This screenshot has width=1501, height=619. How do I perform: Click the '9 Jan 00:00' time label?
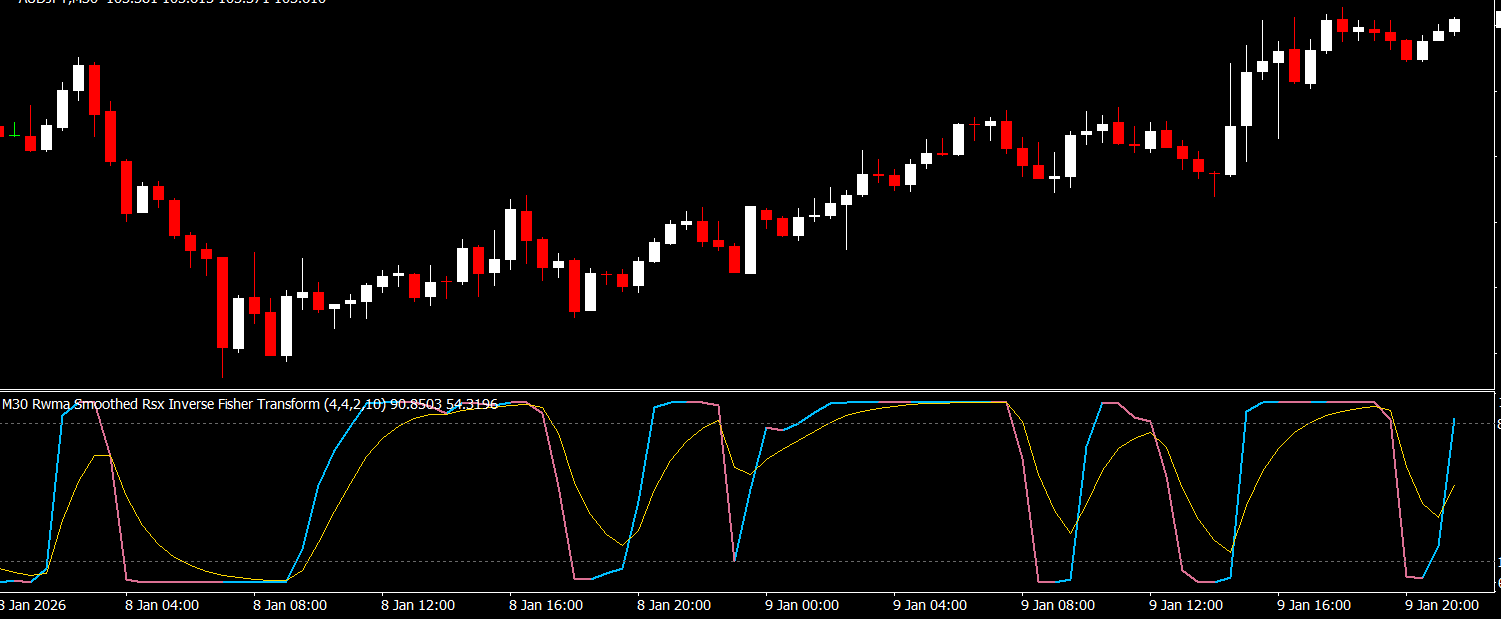coord(802,605)
